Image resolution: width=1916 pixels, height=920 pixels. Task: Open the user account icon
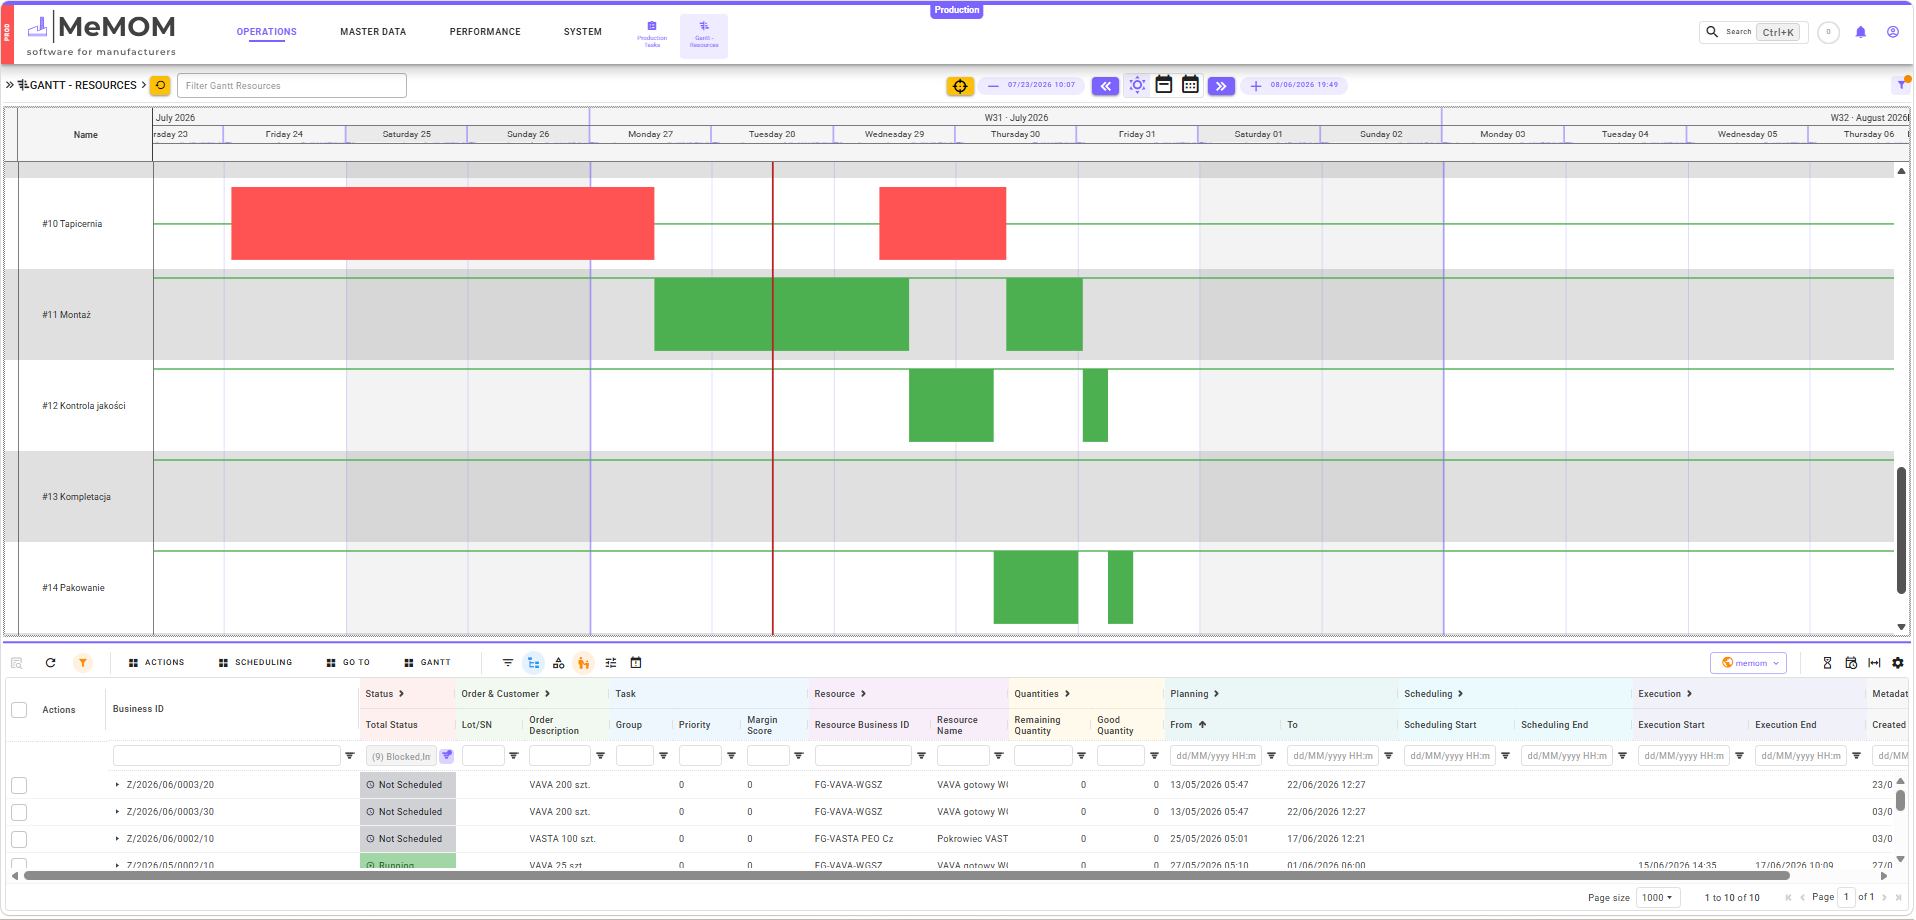coord(1893,32)
